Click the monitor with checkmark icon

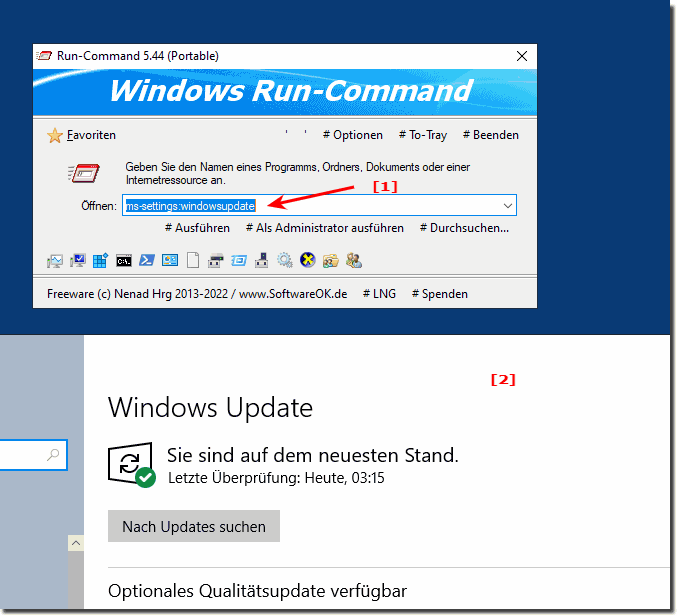click(78, 260)
